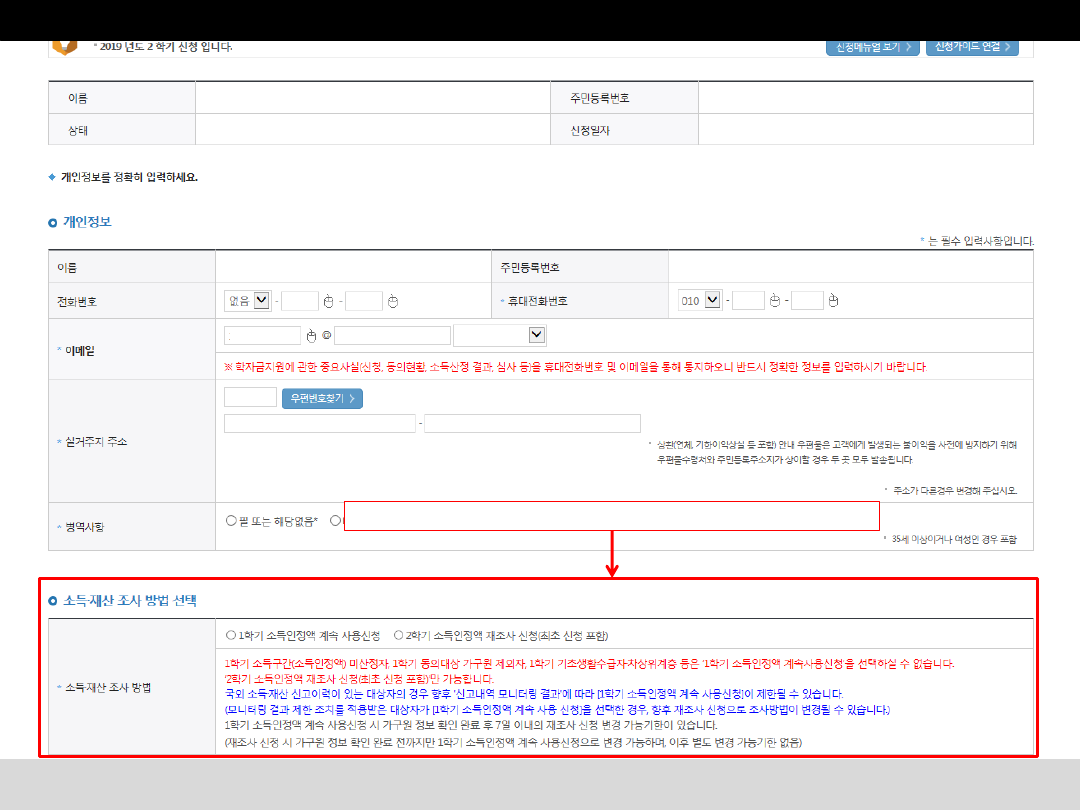Click the email domain text field
Screen dimensions: 1080x810
click(x=392, y=335)
